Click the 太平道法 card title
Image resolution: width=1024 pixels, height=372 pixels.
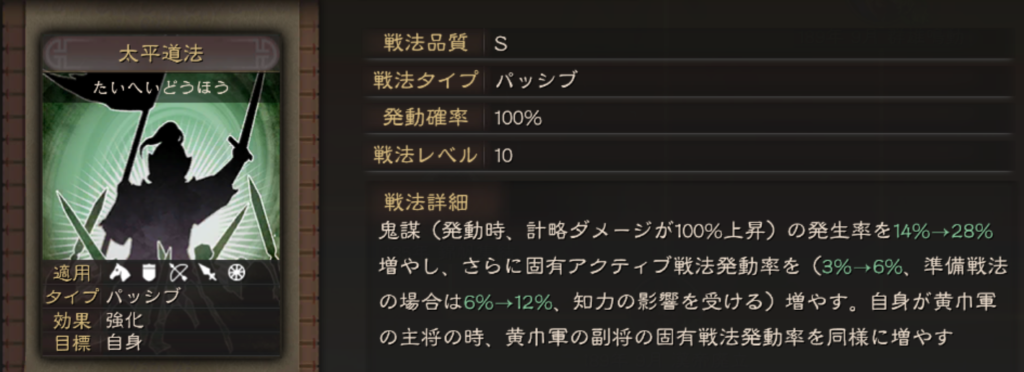tap(161, 54)
